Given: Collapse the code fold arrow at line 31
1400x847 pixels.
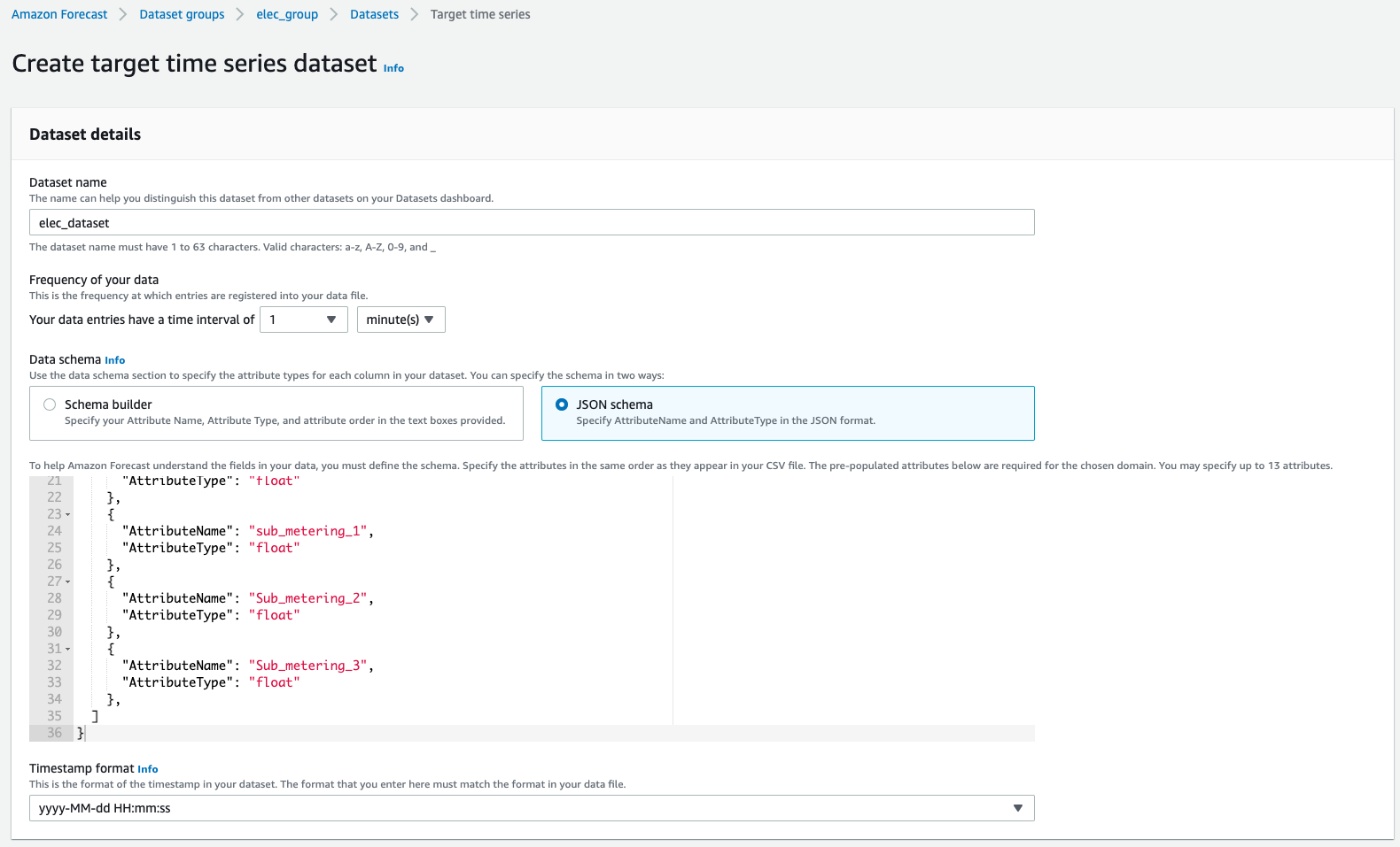Looking at the screenshot, I should pos(68,649).
